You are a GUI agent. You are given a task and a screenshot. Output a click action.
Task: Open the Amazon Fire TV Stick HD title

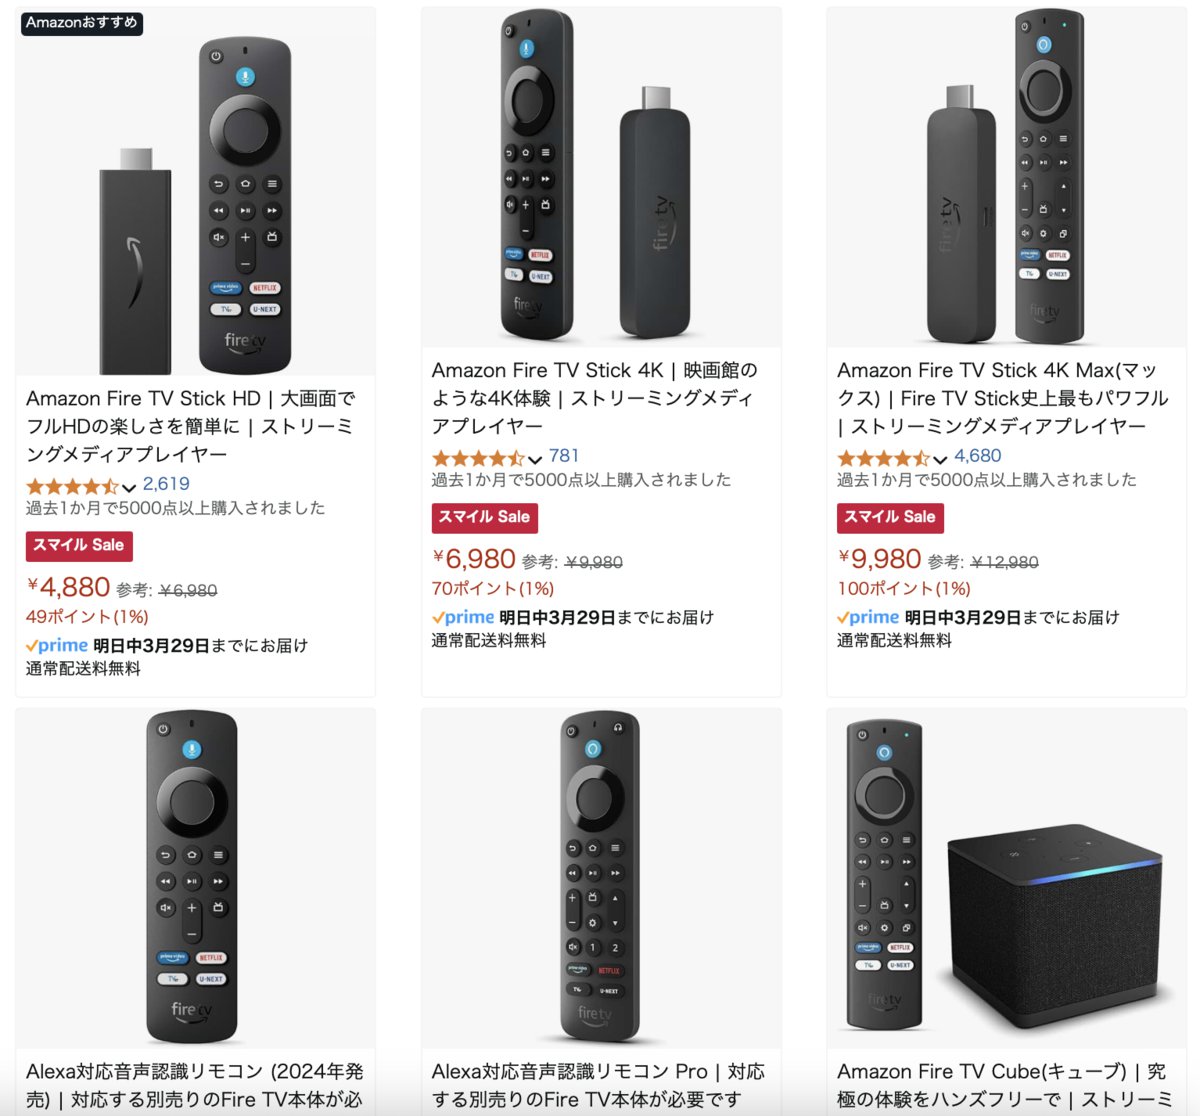[x=190, y=426]
